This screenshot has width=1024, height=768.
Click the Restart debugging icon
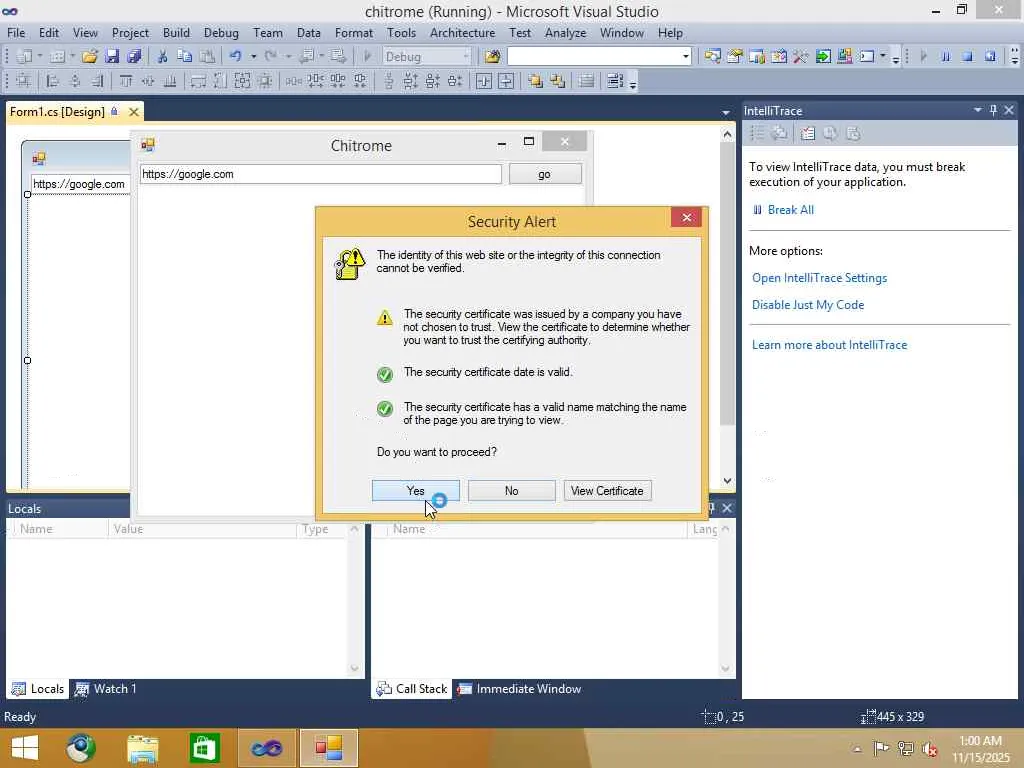tap(990, 57)
